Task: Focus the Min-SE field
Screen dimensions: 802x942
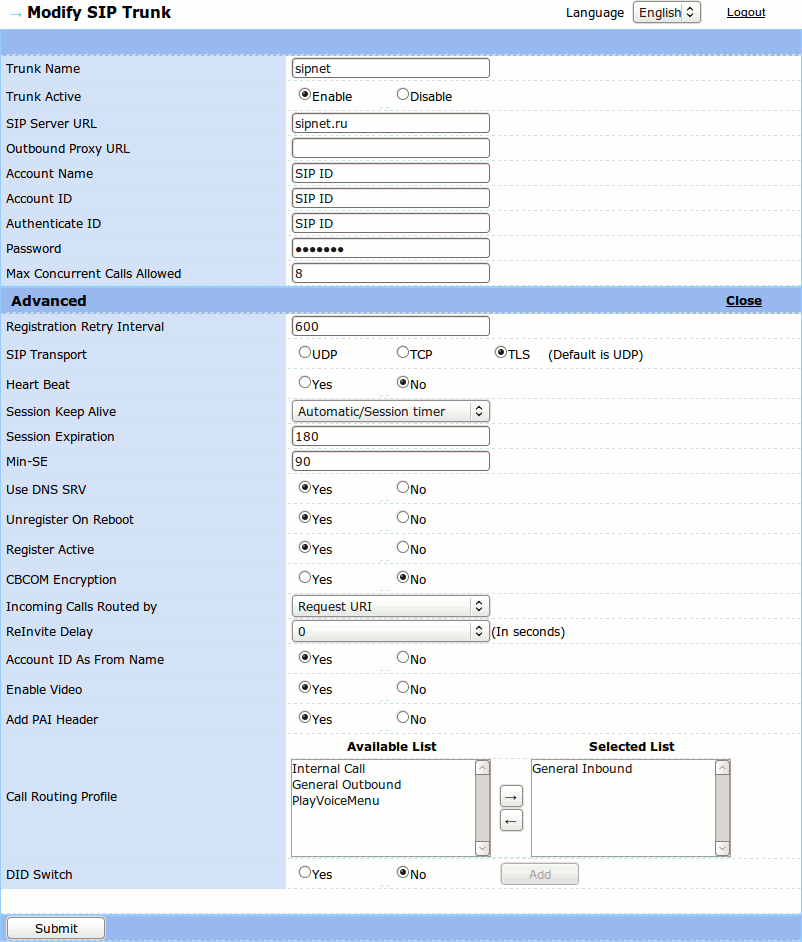Action: (390, 461)
